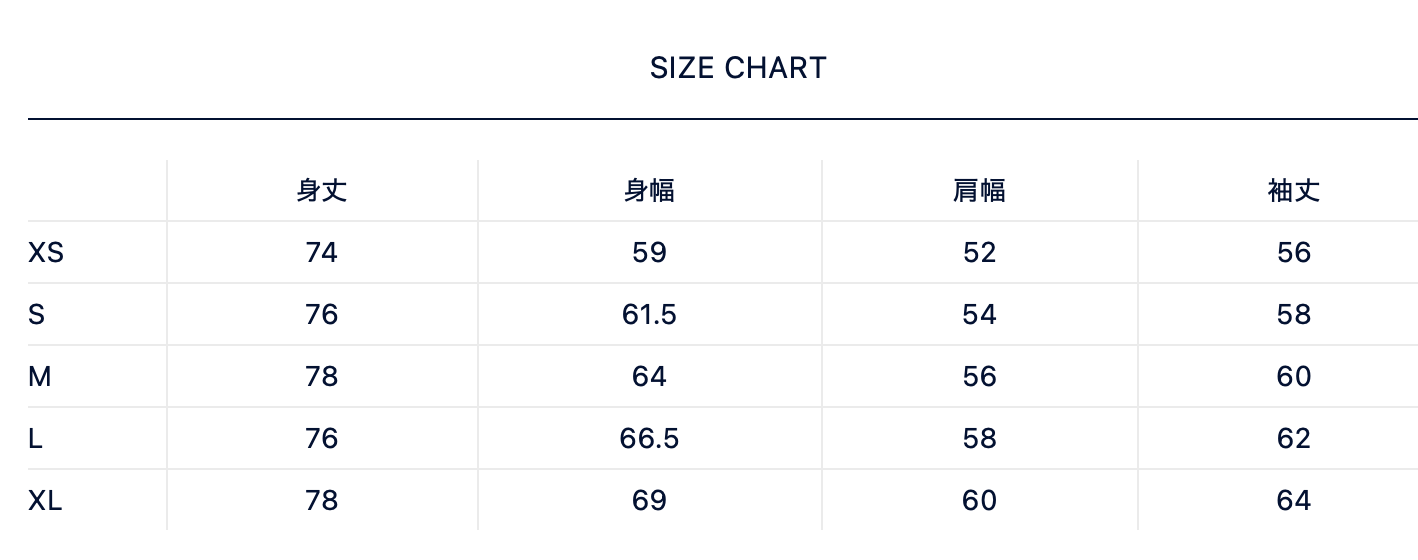Click the 袖丈 column header
Screen dimensions: 1418x560
[1293, 190]
